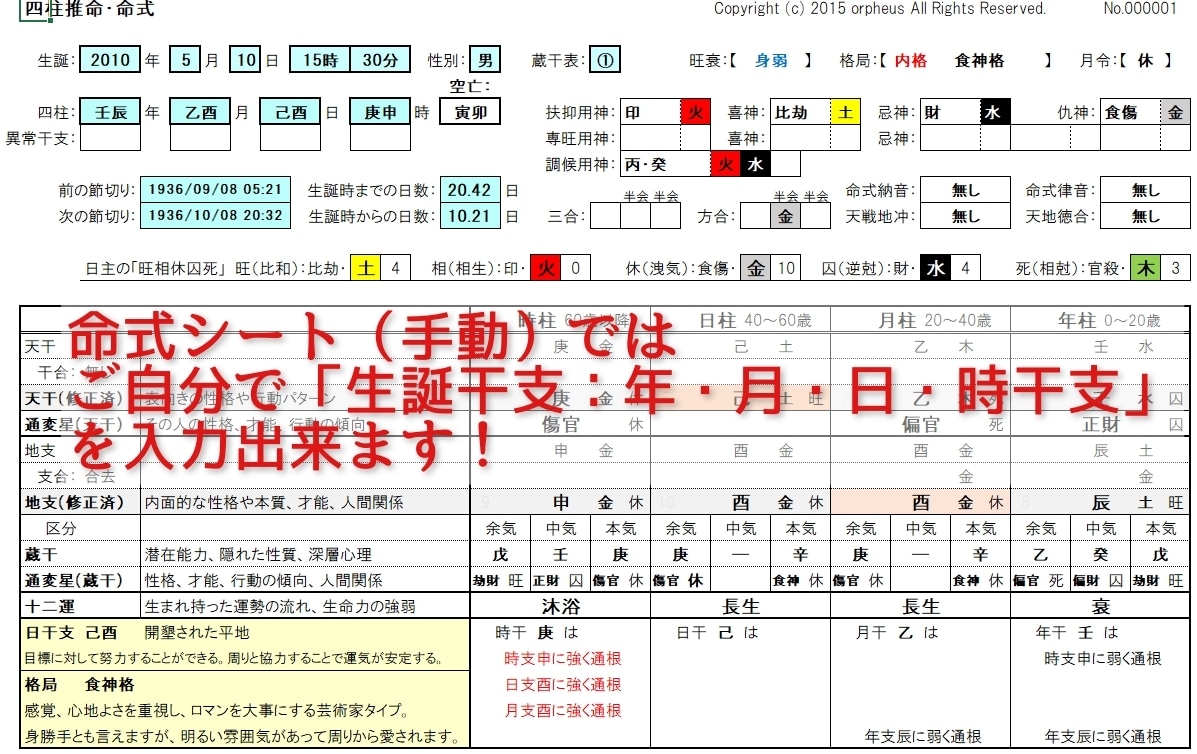Image resolution: width=1197 pixels, height=754 pixels.
Task: Select the birth day cell containing 10
Action: pos(246,60)
